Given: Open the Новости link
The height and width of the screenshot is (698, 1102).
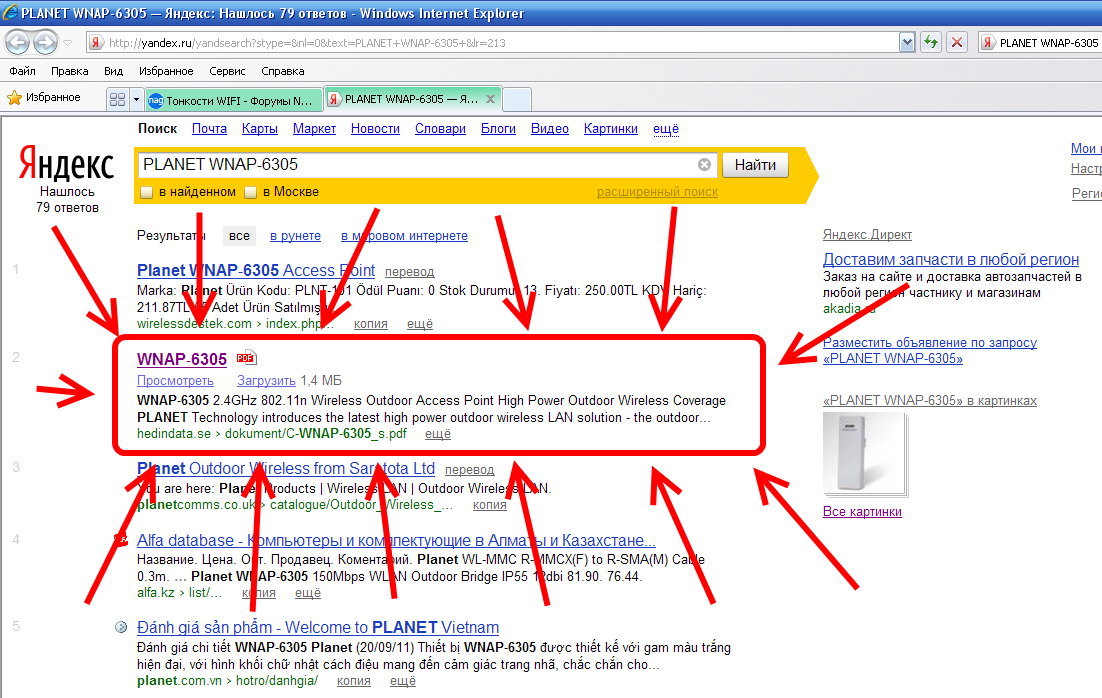Looking at the screenshot, I should [375, 129].
